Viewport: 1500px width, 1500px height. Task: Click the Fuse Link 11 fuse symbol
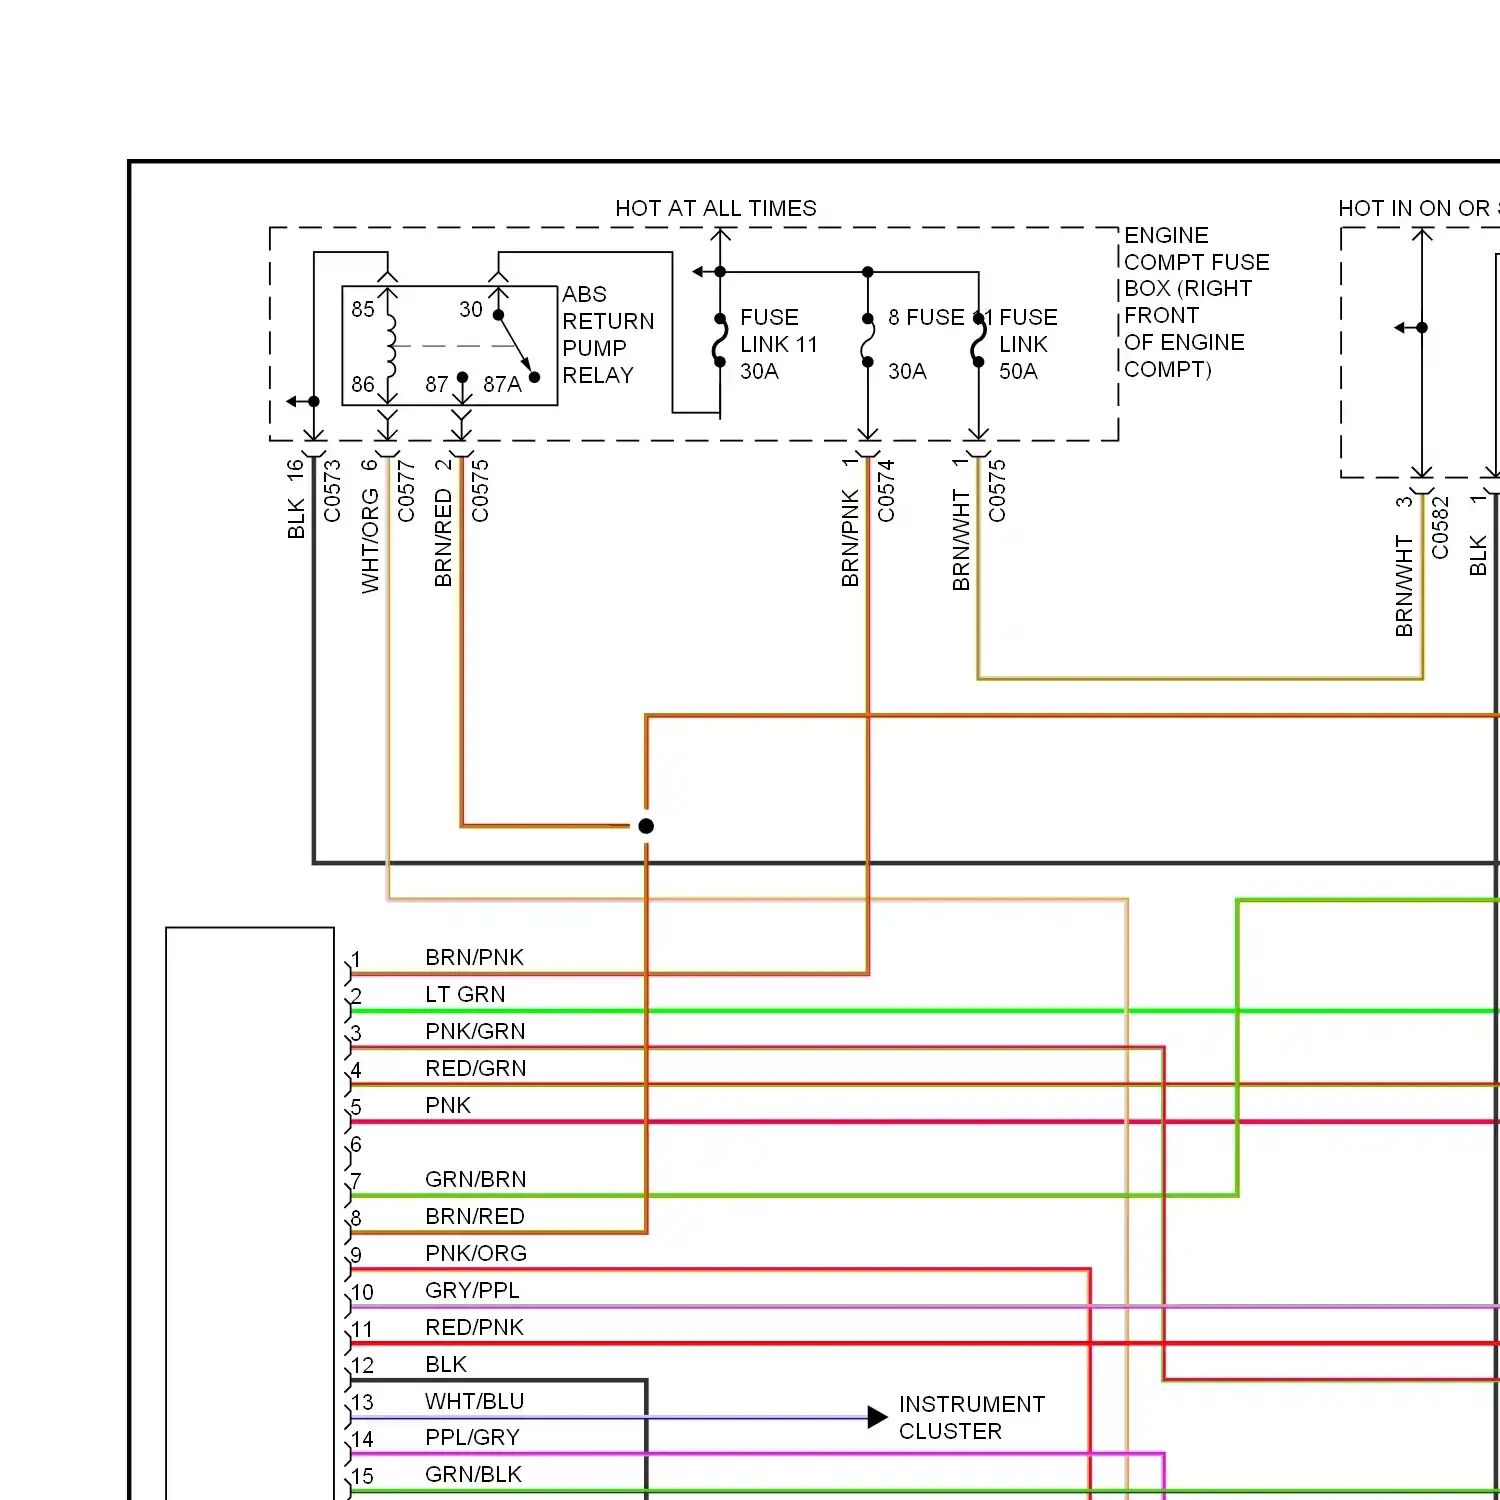[x=719, y=341]
